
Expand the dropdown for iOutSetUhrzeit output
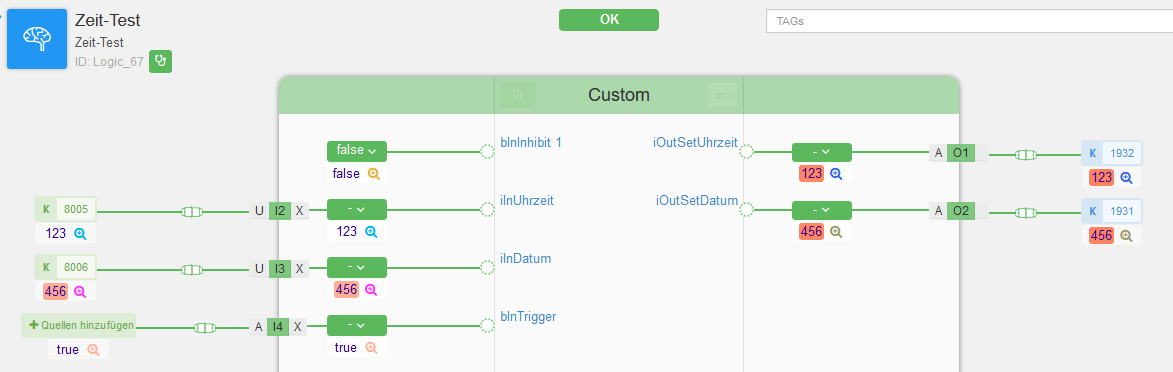point(821,152)
